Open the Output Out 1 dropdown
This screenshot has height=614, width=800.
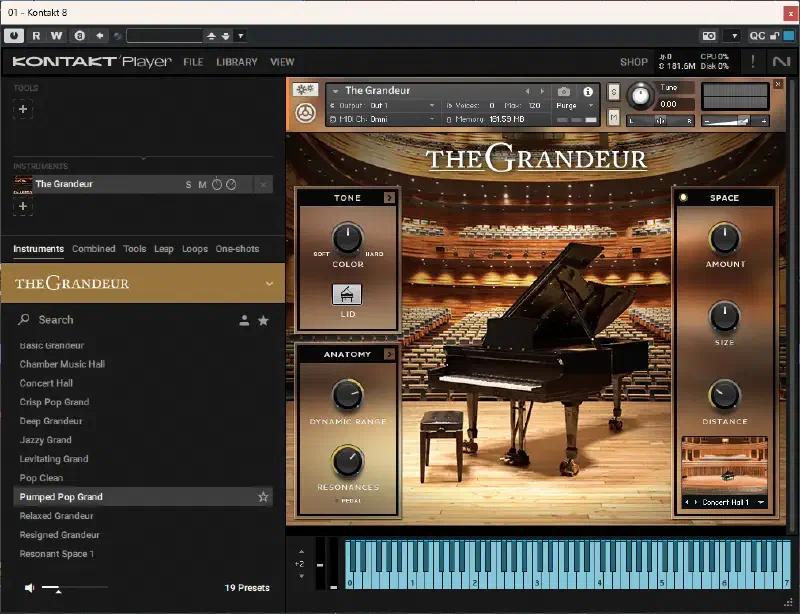coord(383,106)
